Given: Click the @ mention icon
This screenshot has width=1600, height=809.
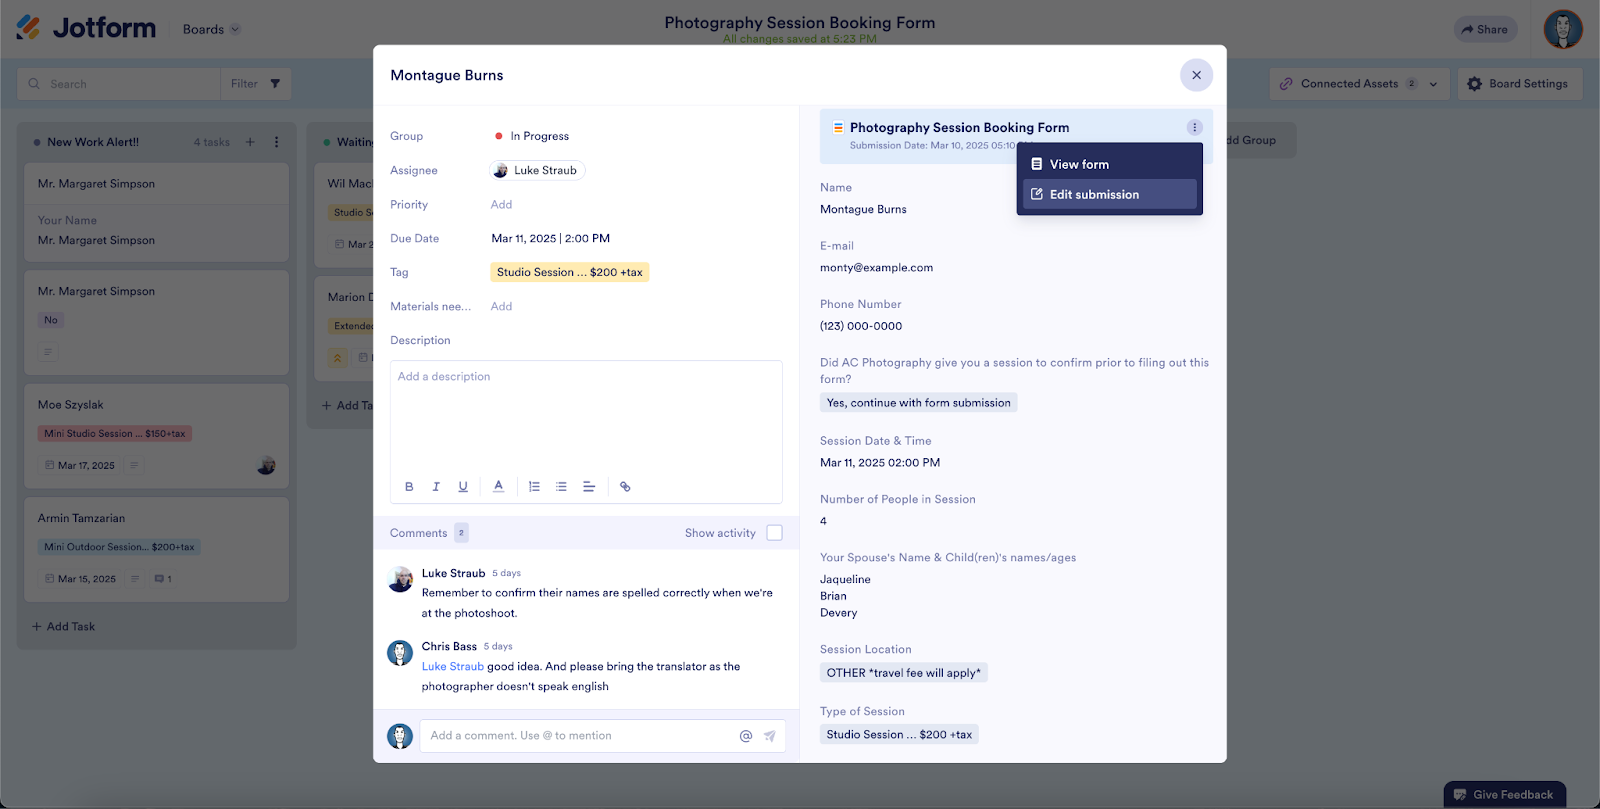Looking at the screenshot, I should [745, 736].
